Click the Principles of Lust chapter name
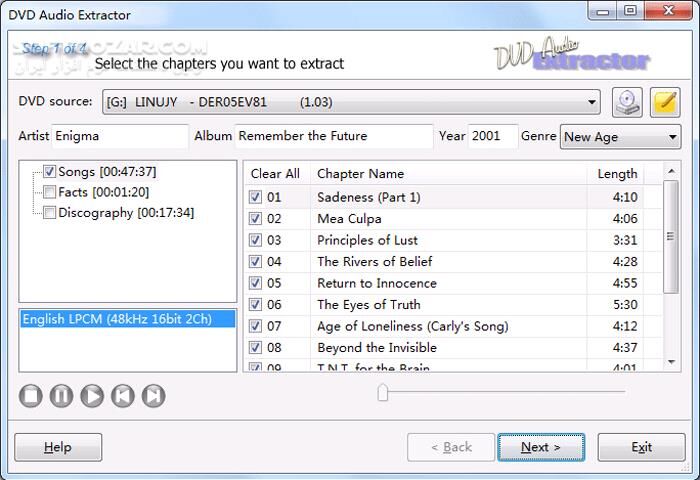Image resolution: width=700 pixels, height=480 pixels. [367, 240]
